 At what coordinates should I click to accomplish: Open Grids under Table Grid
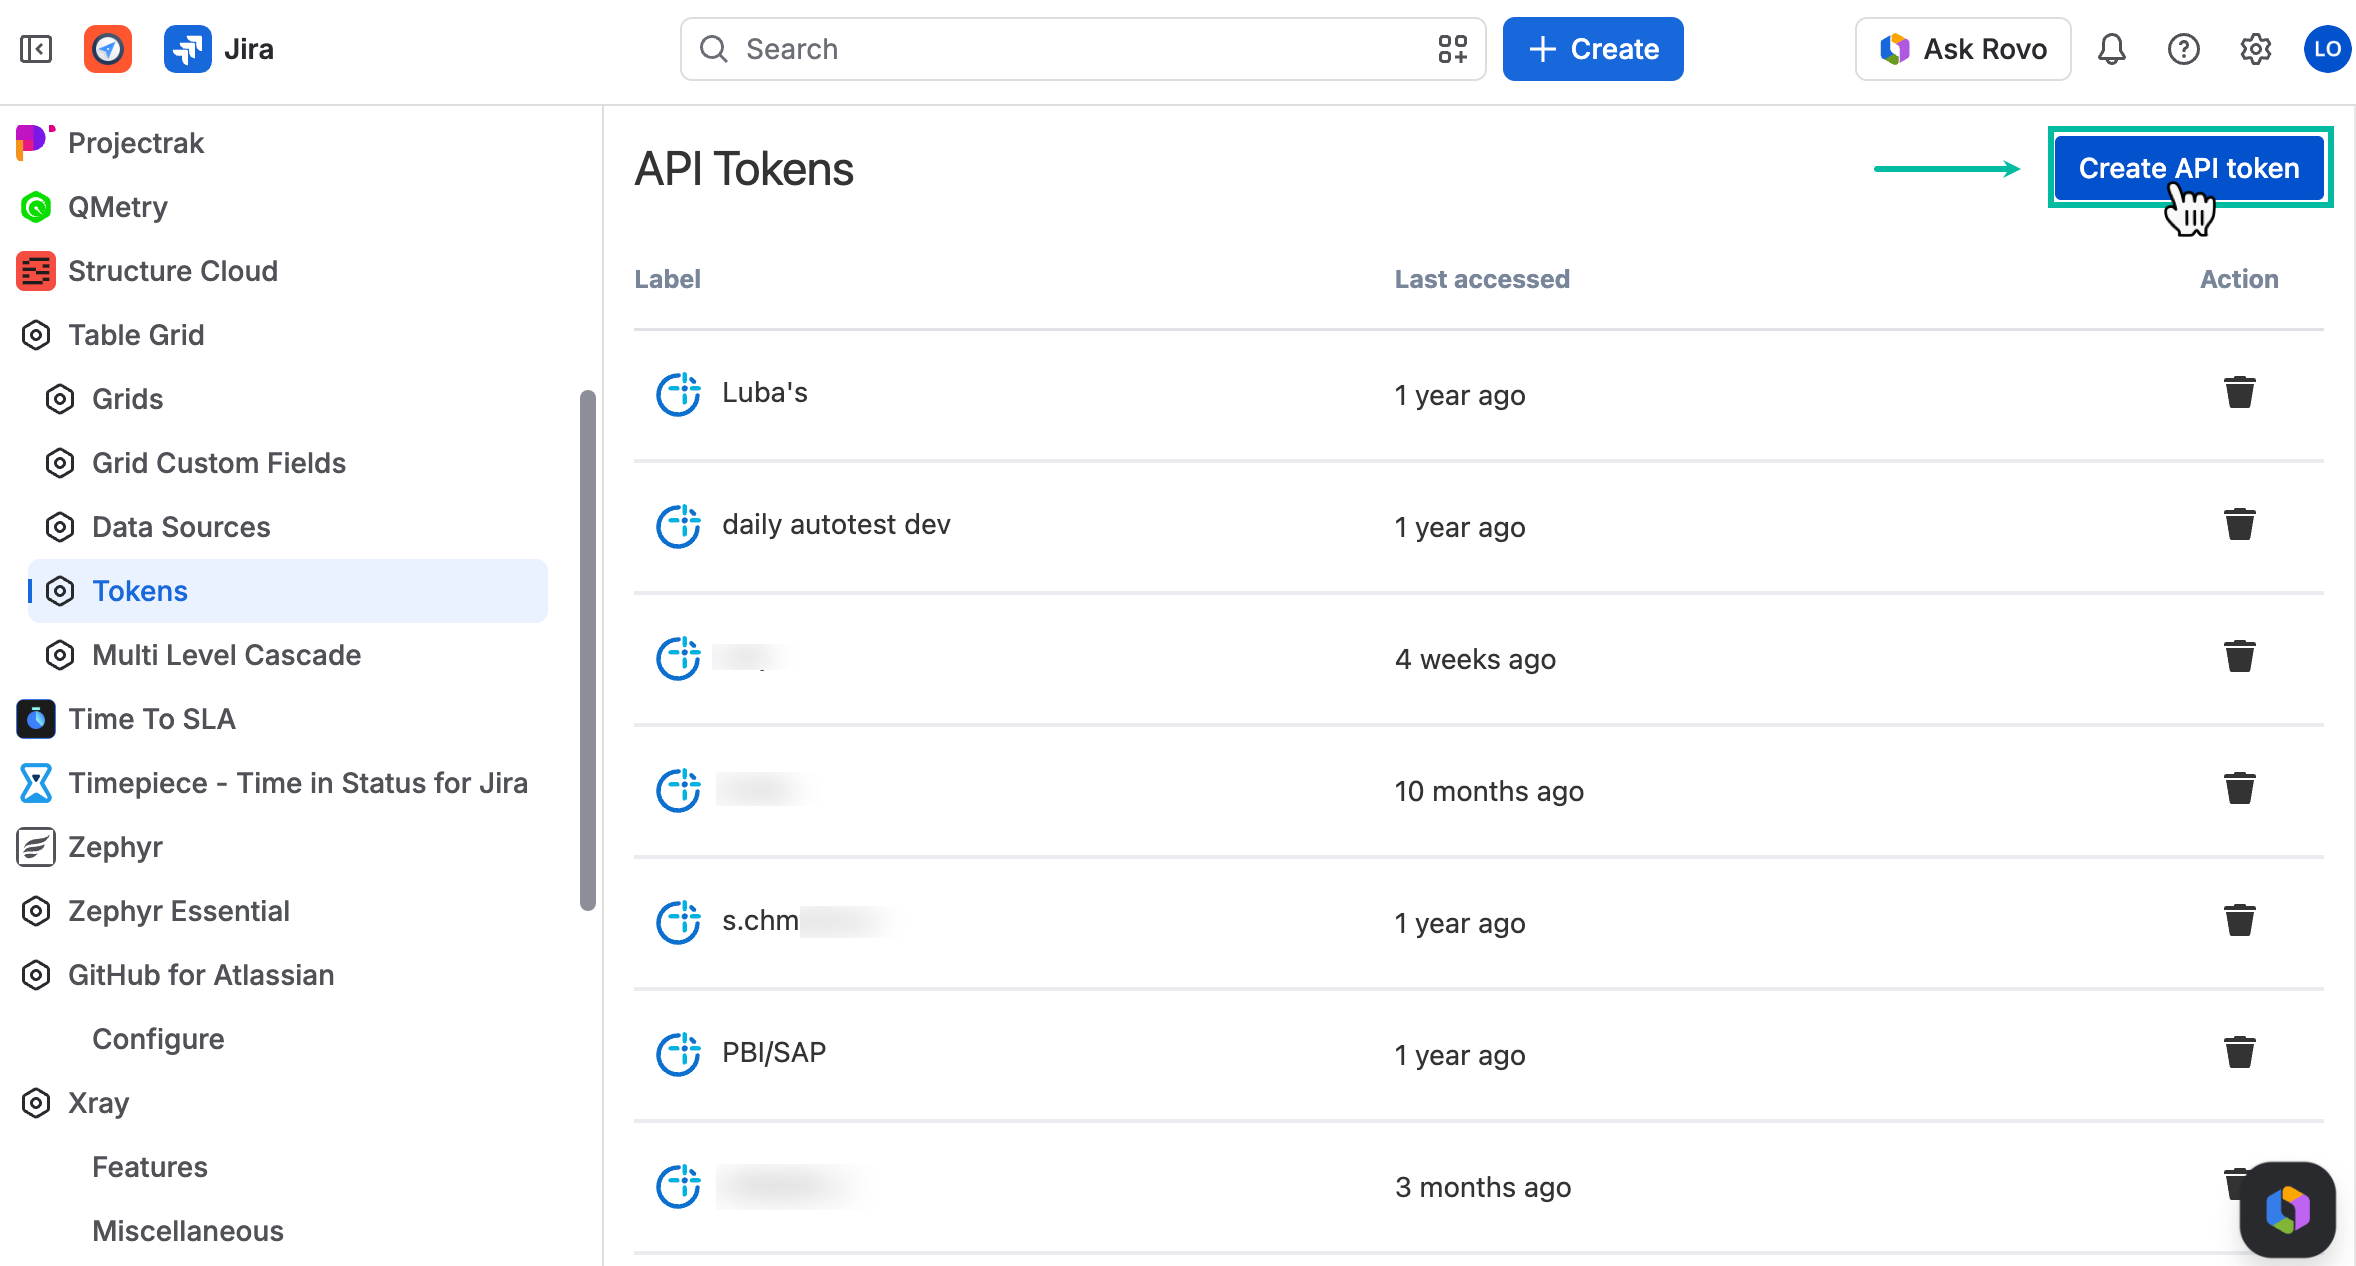pyautogui.click(x=127, y=399)
